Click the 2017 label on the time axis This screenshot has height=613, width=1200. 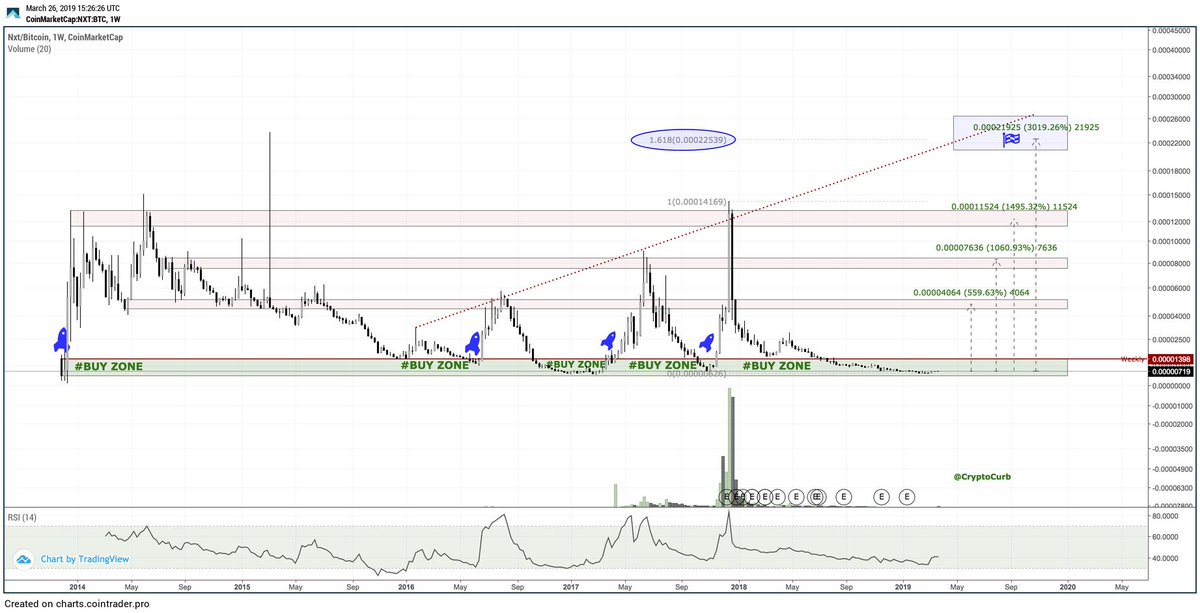(x=571, y=589)
